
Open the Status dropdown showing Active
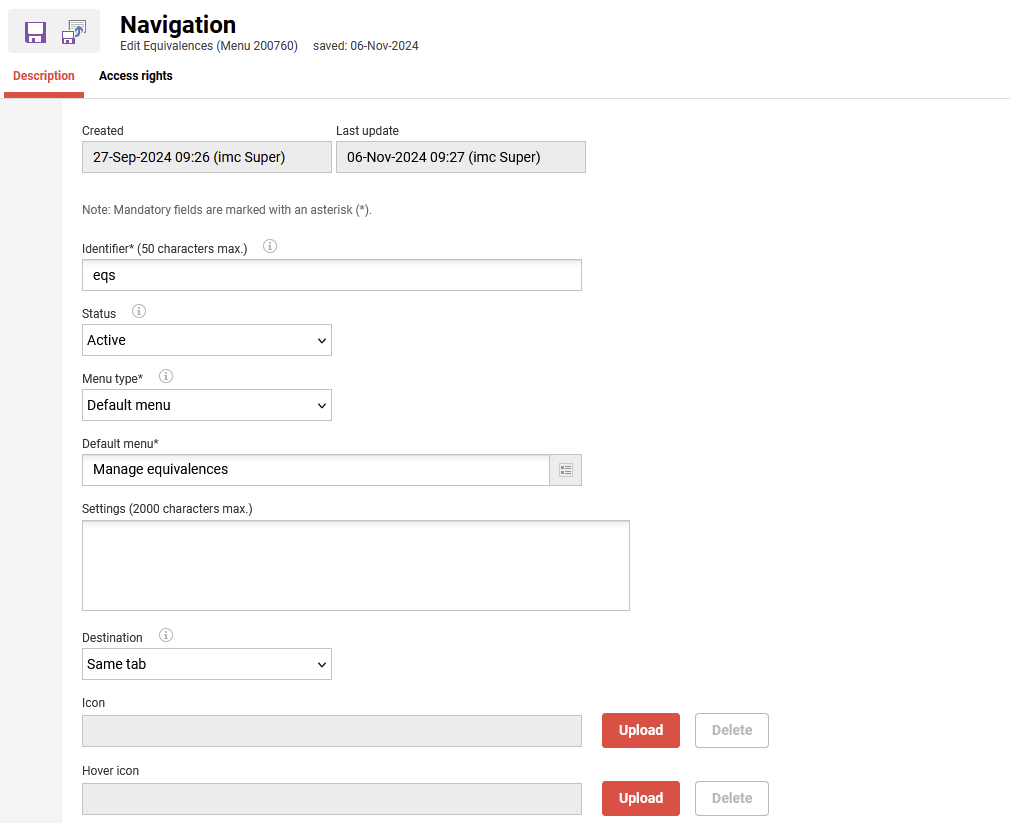(x=206, y=340)
